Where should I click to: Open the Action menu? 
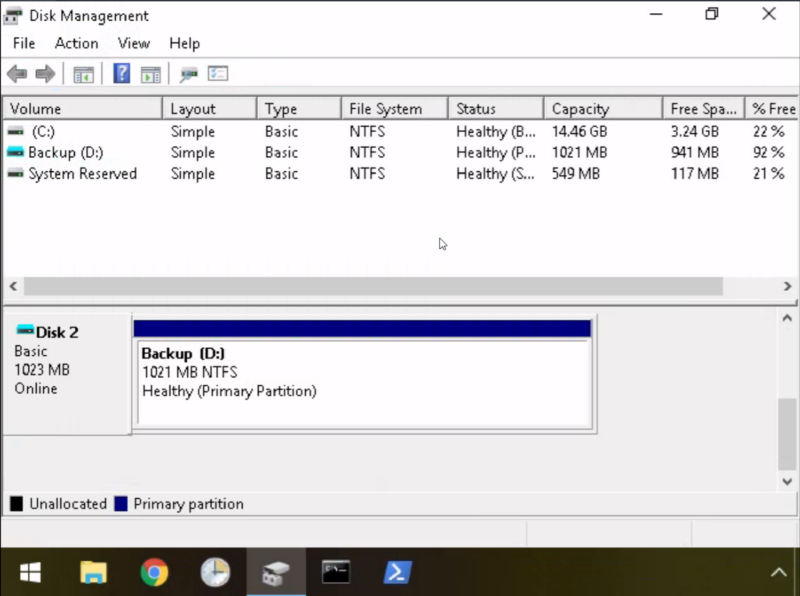click(x=76, y=43)
